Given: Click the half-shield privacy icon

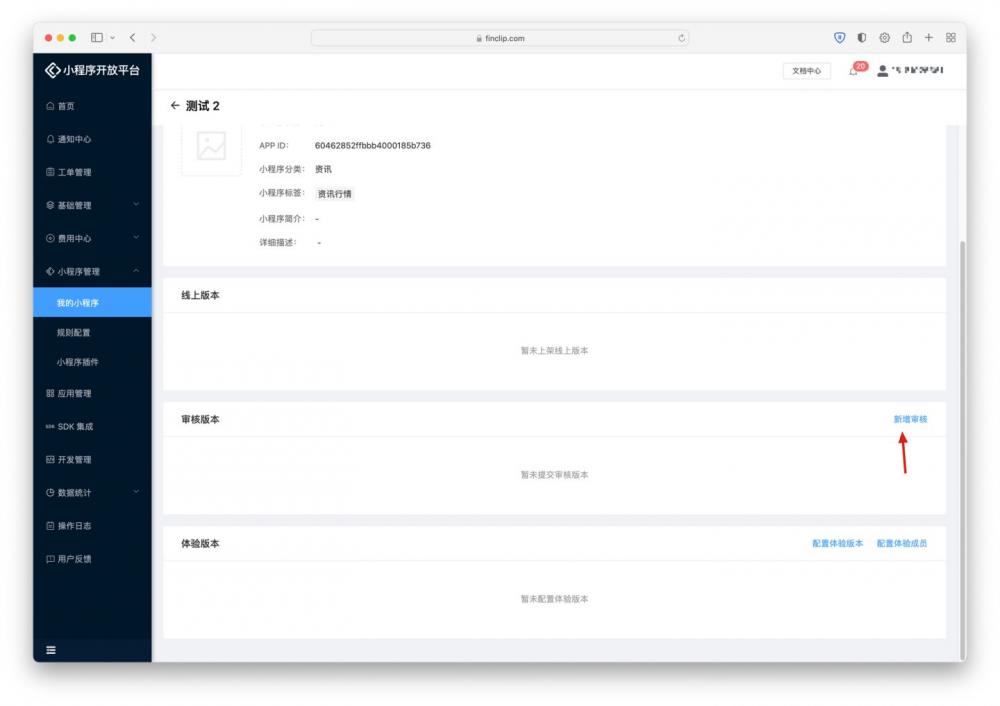Looking at the screenshot, I should 862,38.
